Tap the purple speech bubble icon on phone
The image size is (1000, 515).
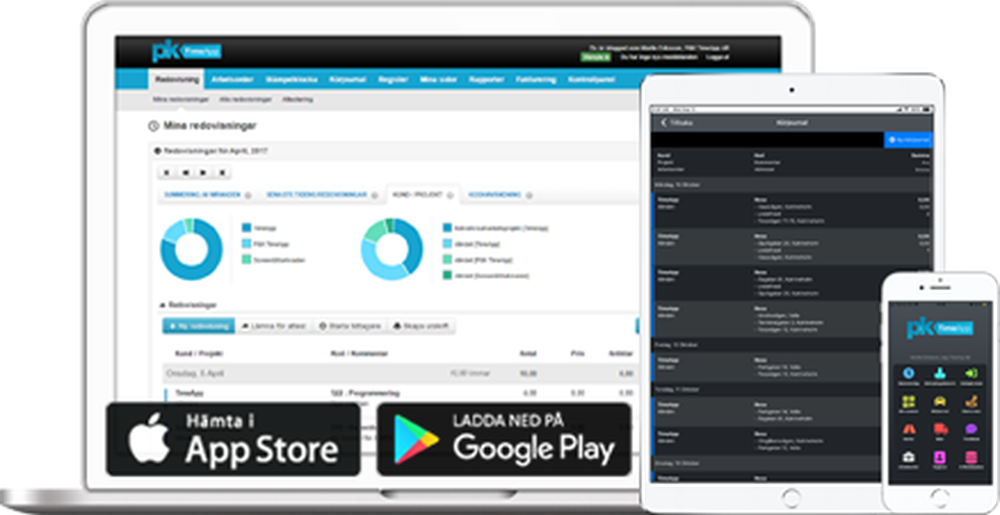click(x=972, y=430)
